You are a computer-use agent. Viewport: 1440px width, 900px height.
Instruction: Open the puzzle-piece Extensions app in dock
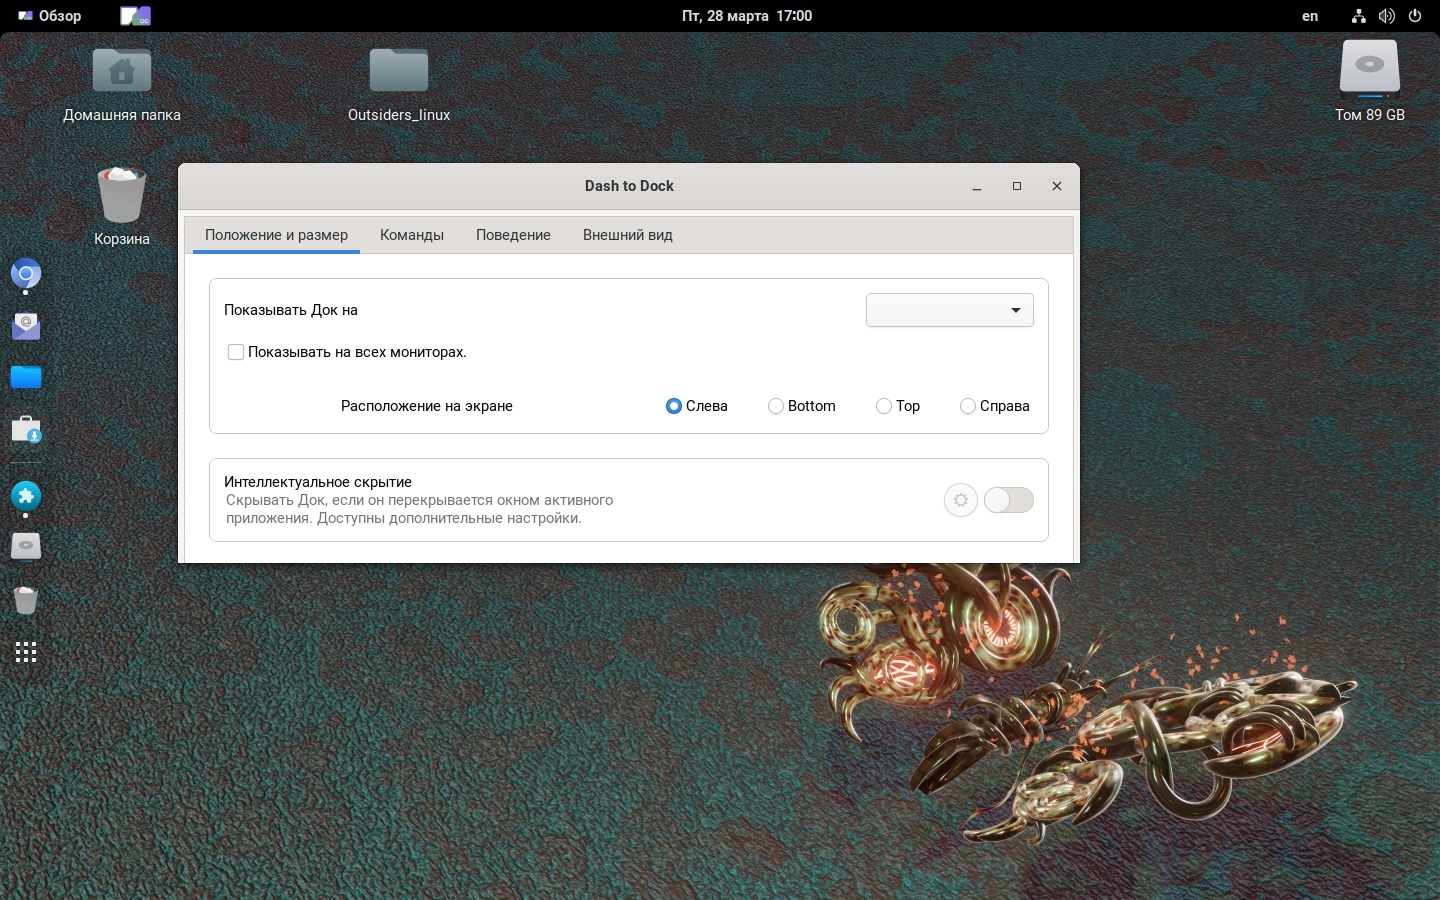(26, 495)
